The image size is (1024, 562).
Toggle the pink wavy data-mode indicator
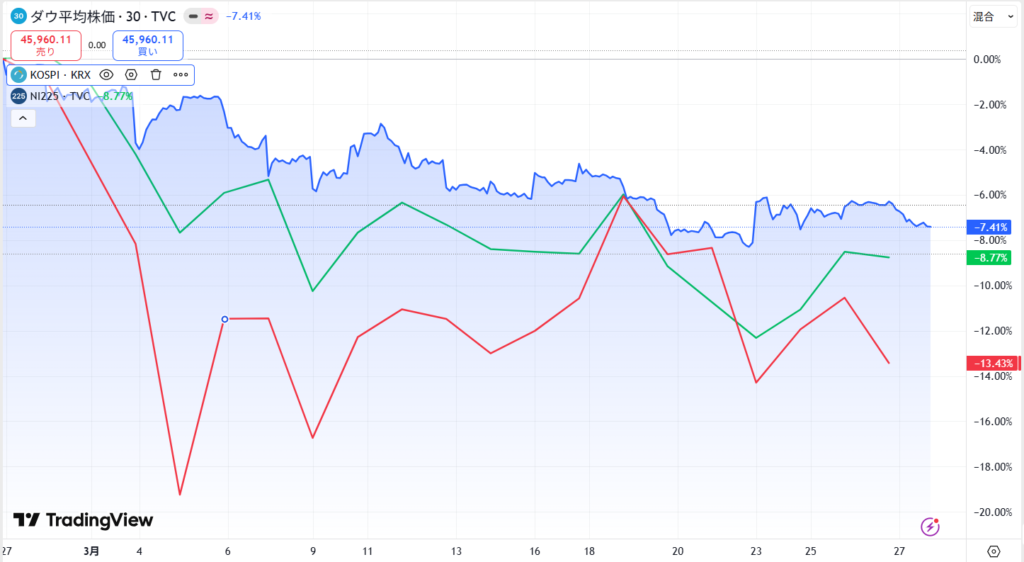pyautogui.click(x=209, y=16)
